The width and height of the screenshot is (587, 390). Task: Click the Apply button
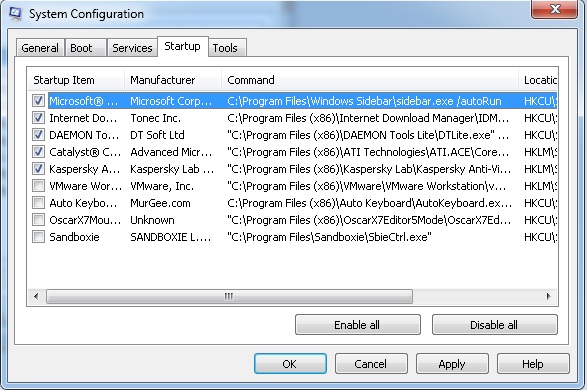tap(452, 363)
